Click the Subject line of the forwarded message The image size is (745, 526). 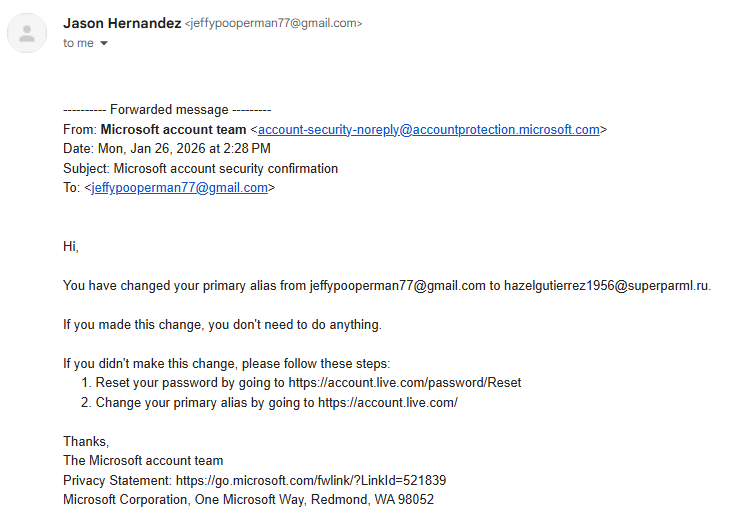[201, 169]
